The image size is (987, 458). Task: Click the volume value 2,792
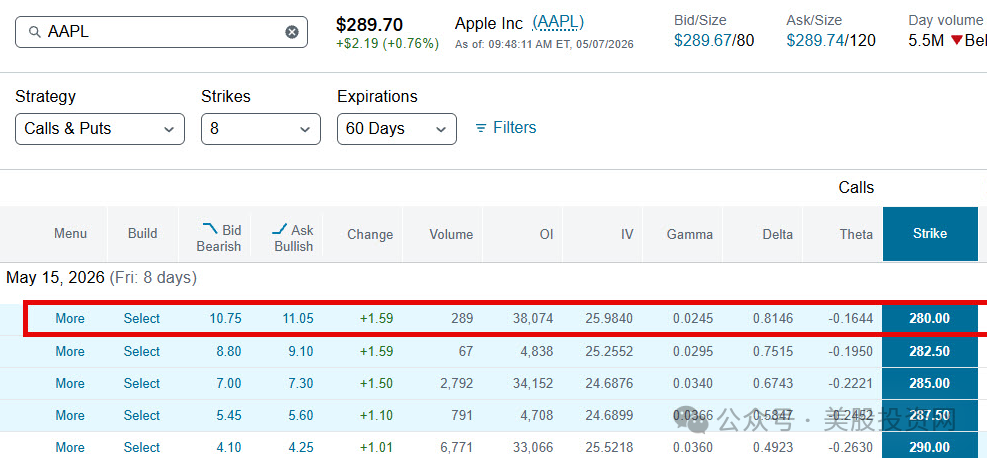click(456, 383)
